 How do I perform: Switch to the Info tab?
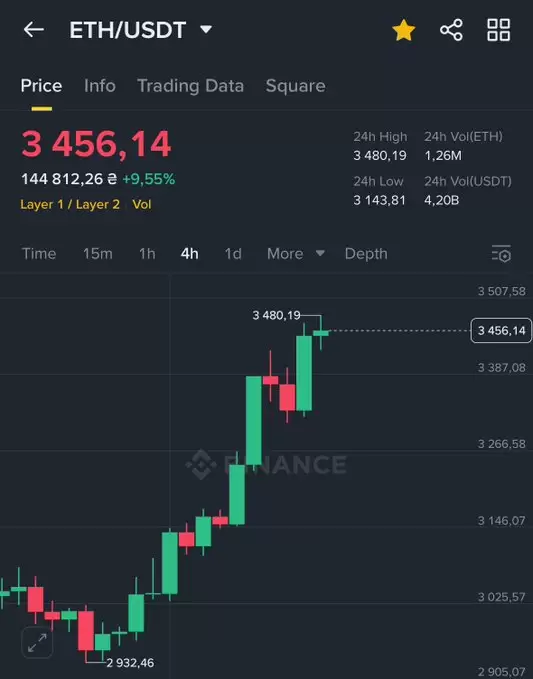[100, 86]
